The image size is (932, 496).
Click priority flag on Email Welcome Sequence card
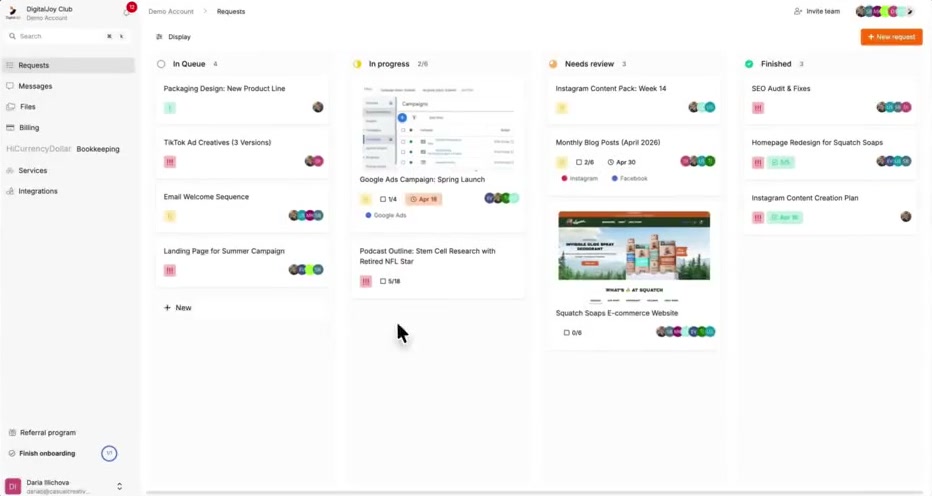[x=169, y=216]
